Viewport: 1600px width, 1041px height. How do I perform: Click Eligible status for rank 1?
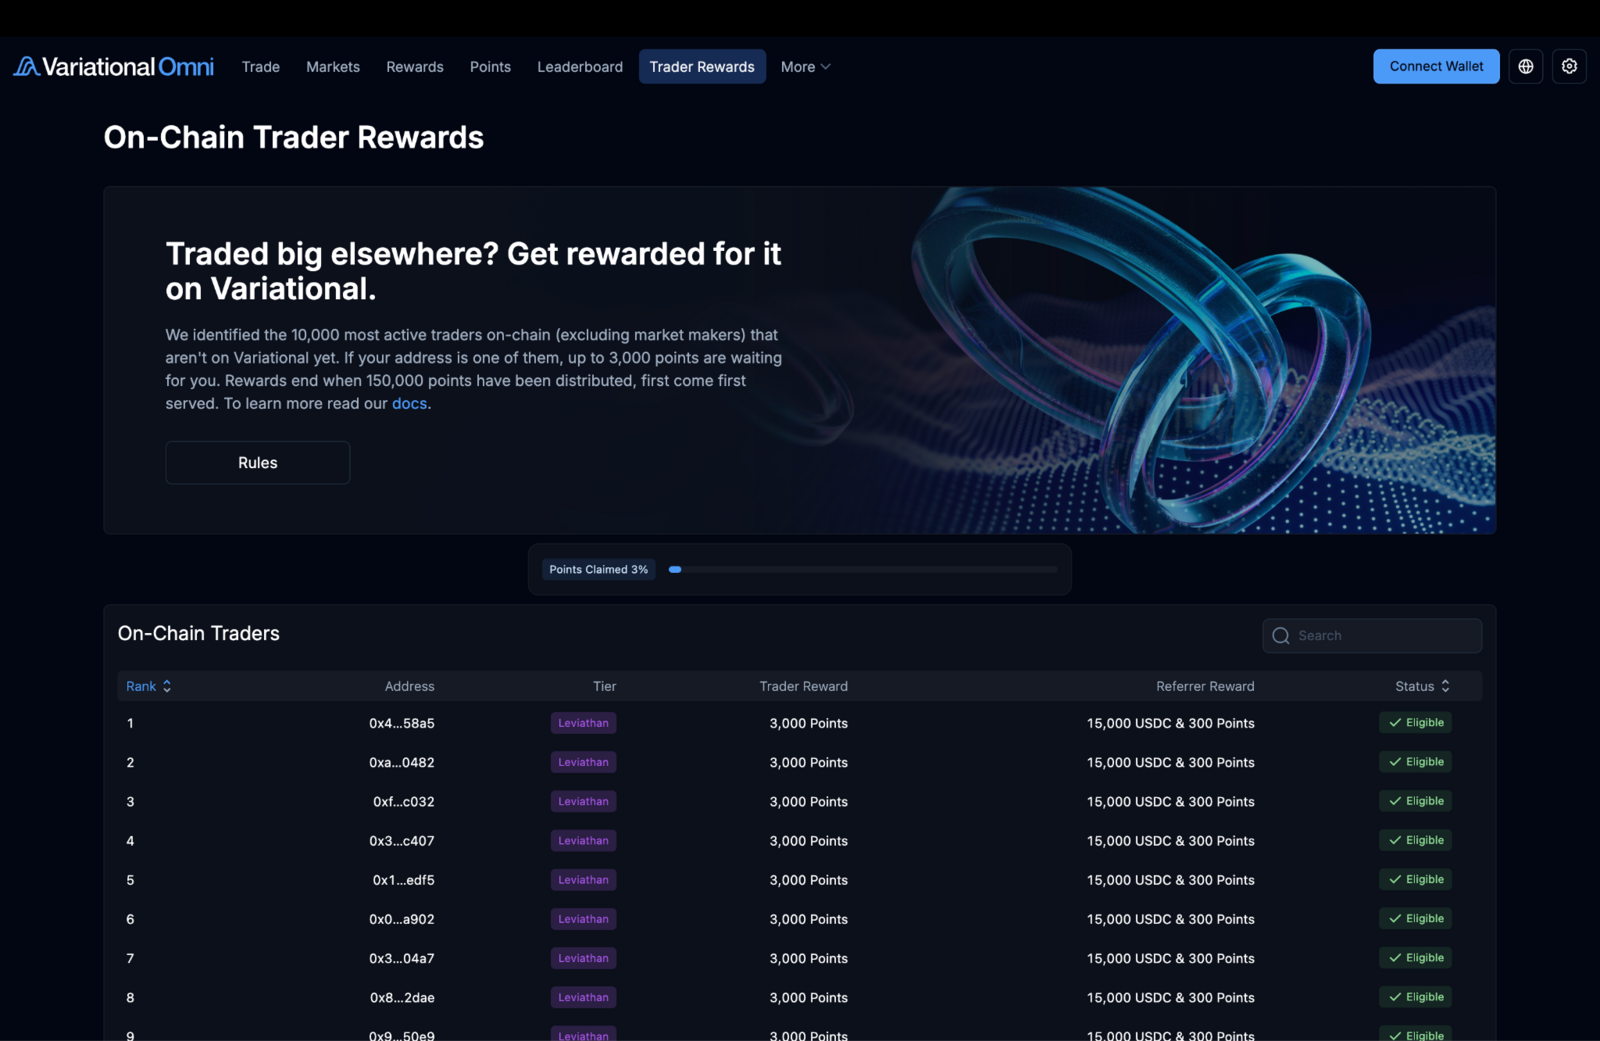pyautogui.click(x=1415, y=722)
